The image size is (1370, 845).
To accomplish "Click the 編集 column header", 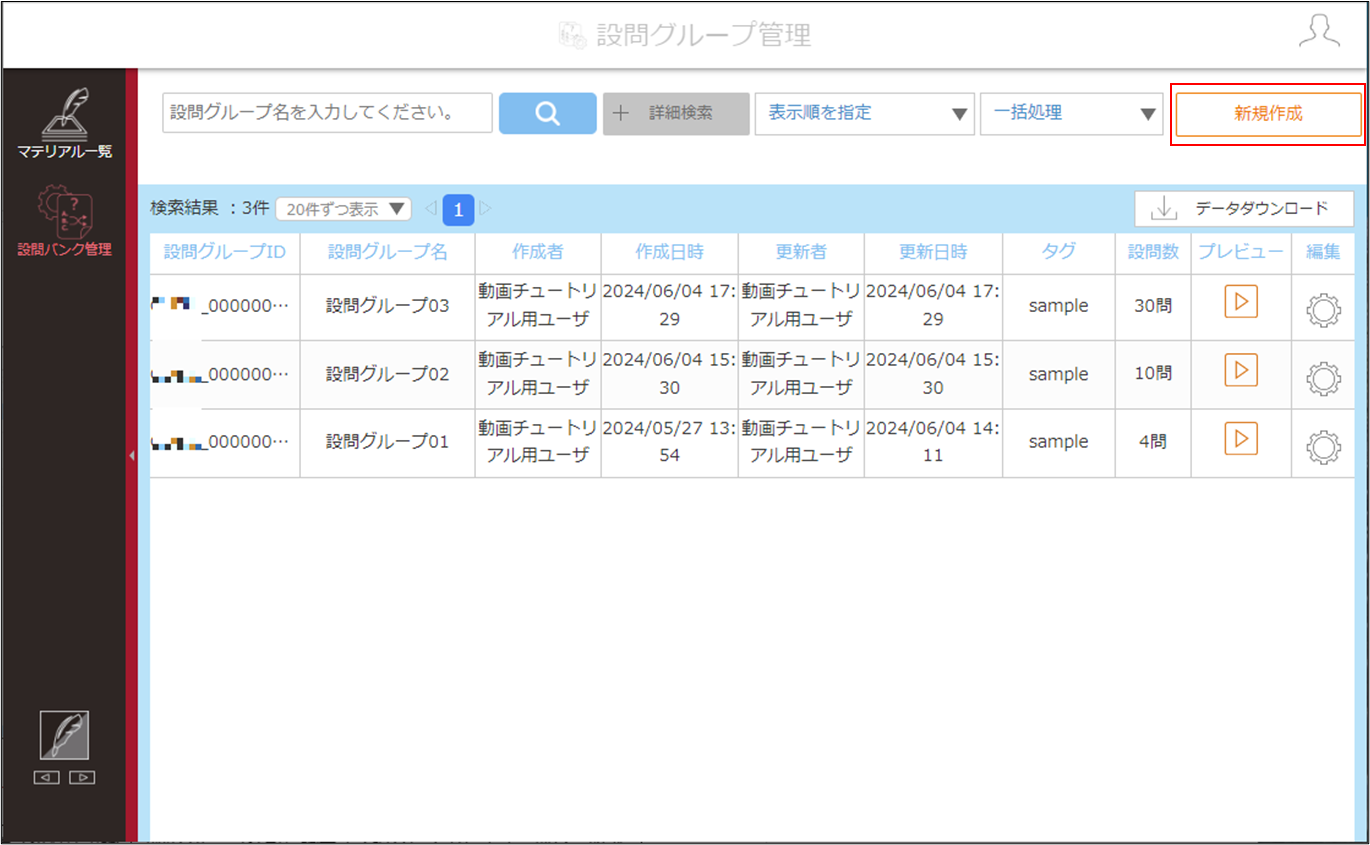I will point(1323,252).
